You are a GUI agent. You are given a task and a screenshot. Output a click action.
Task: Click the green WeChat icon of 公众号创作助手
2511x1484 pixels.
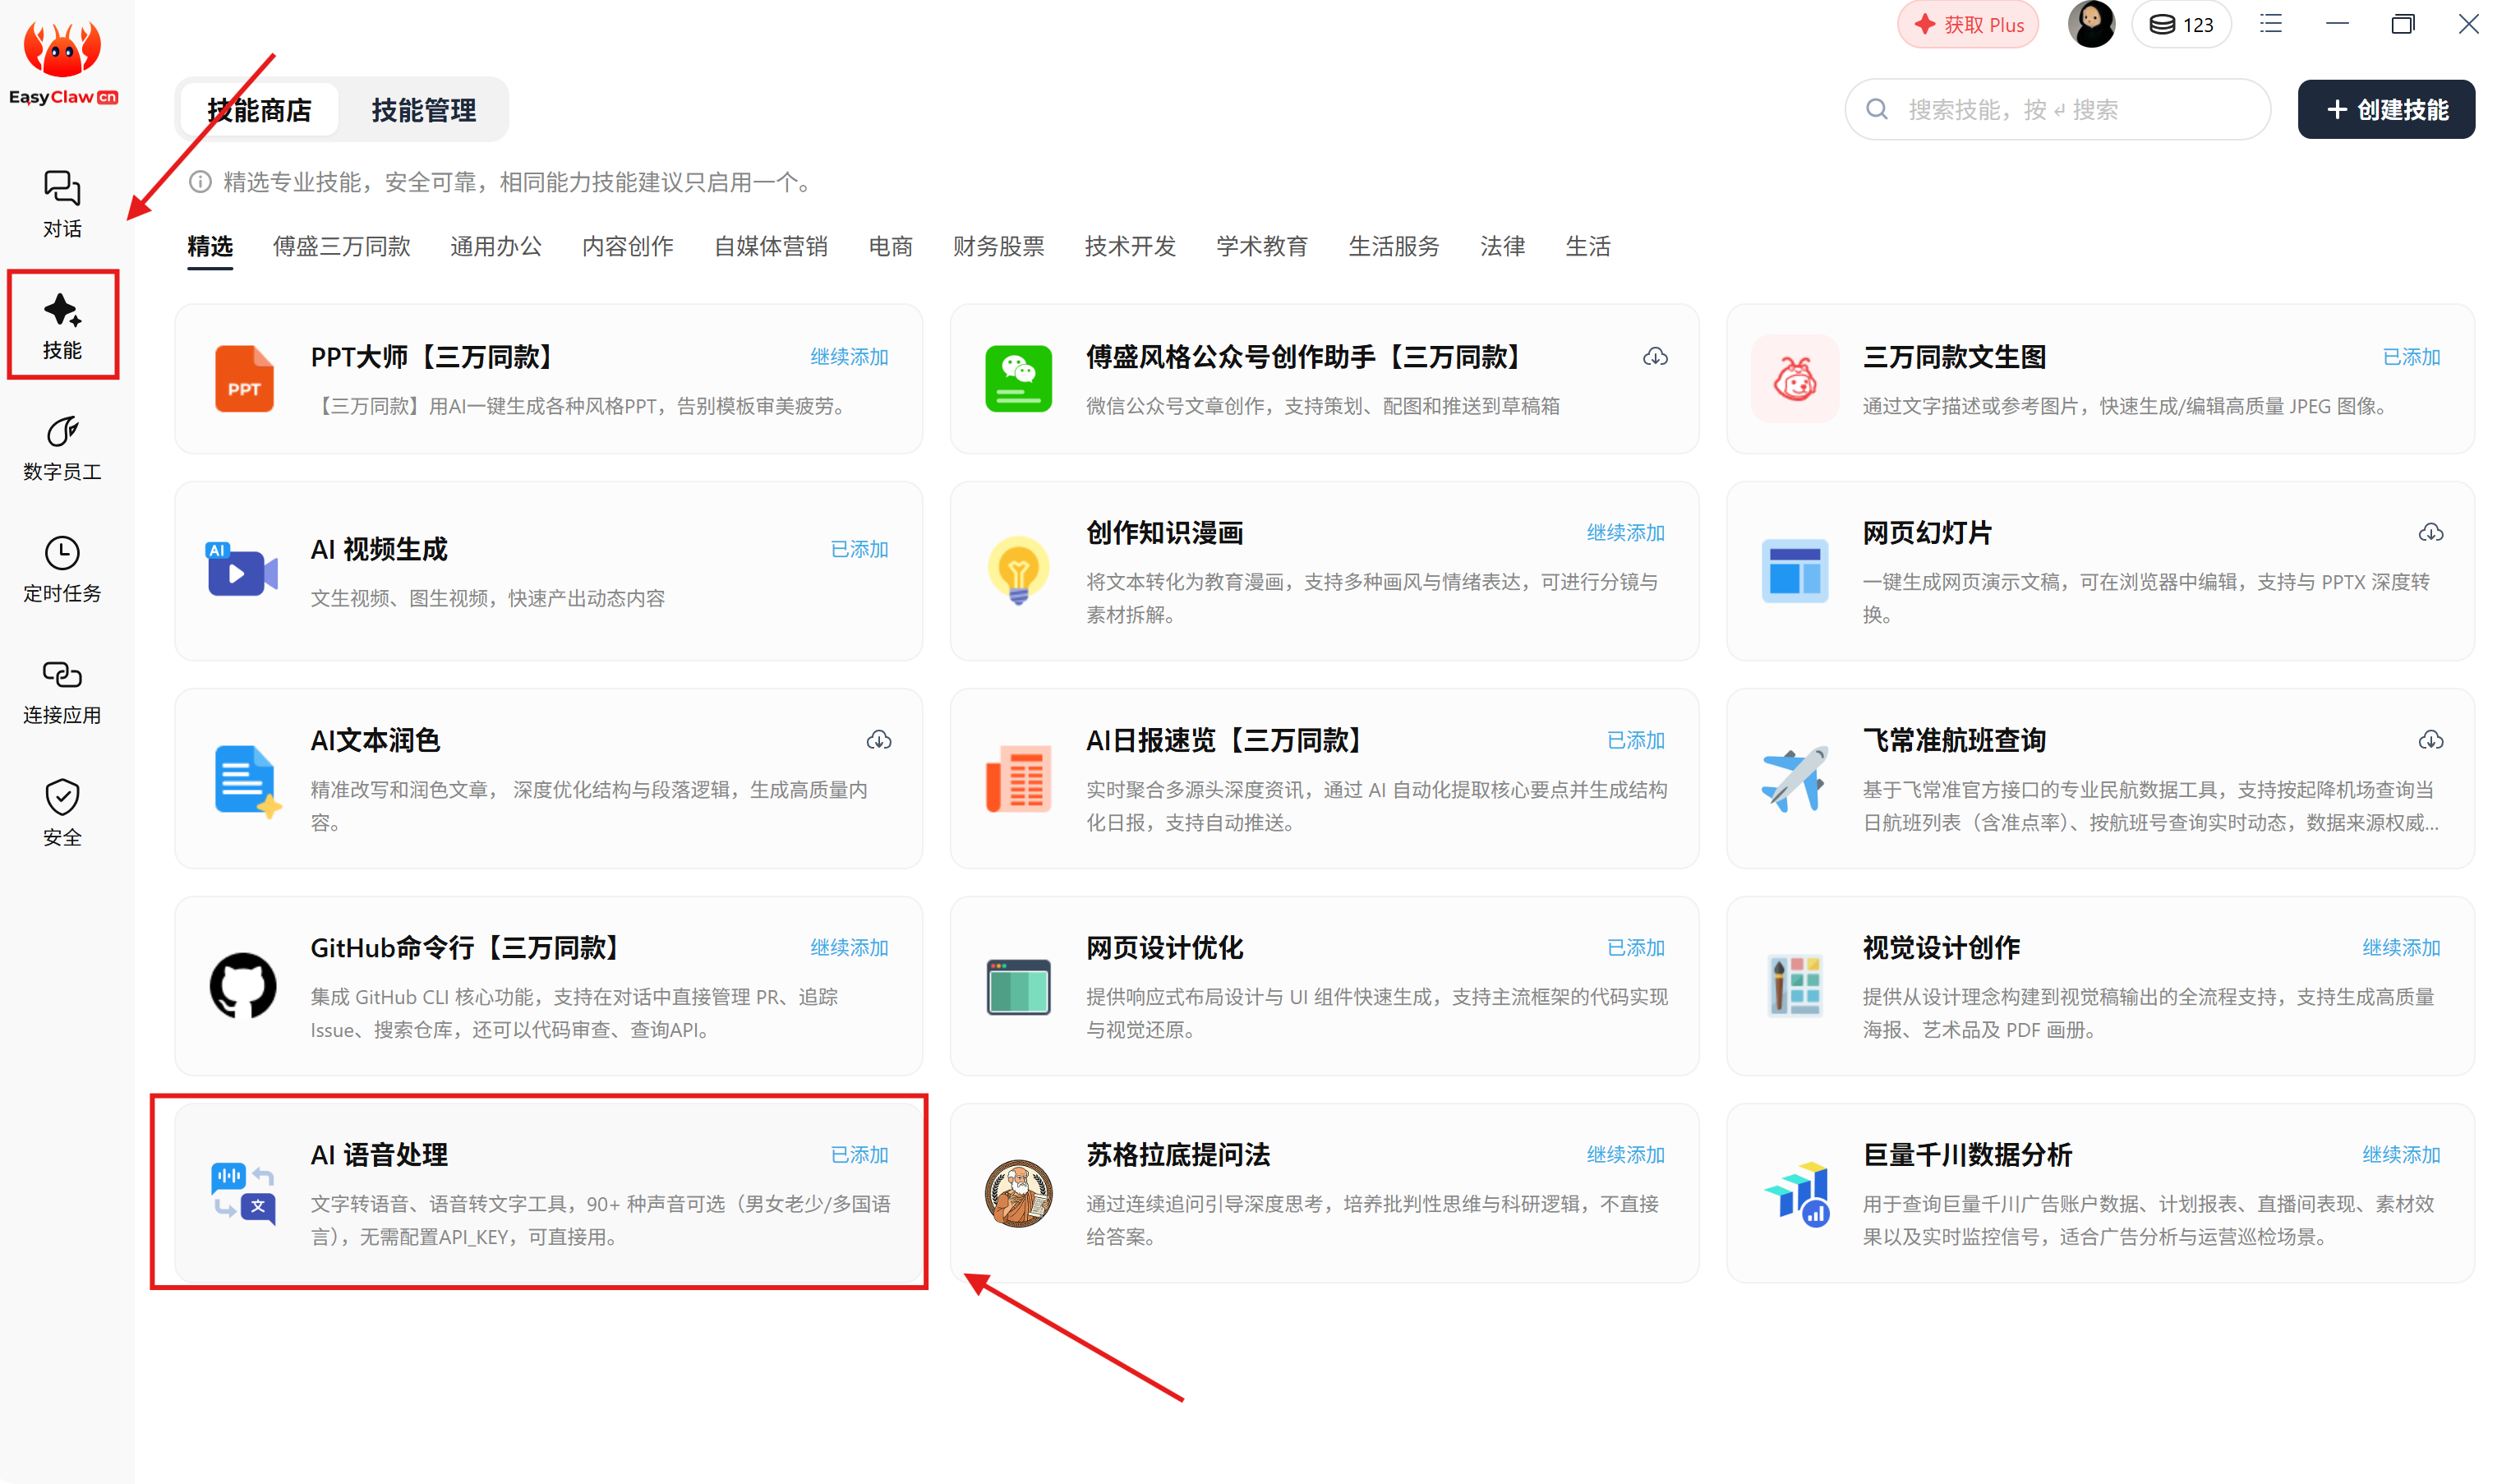point(1018,379)
